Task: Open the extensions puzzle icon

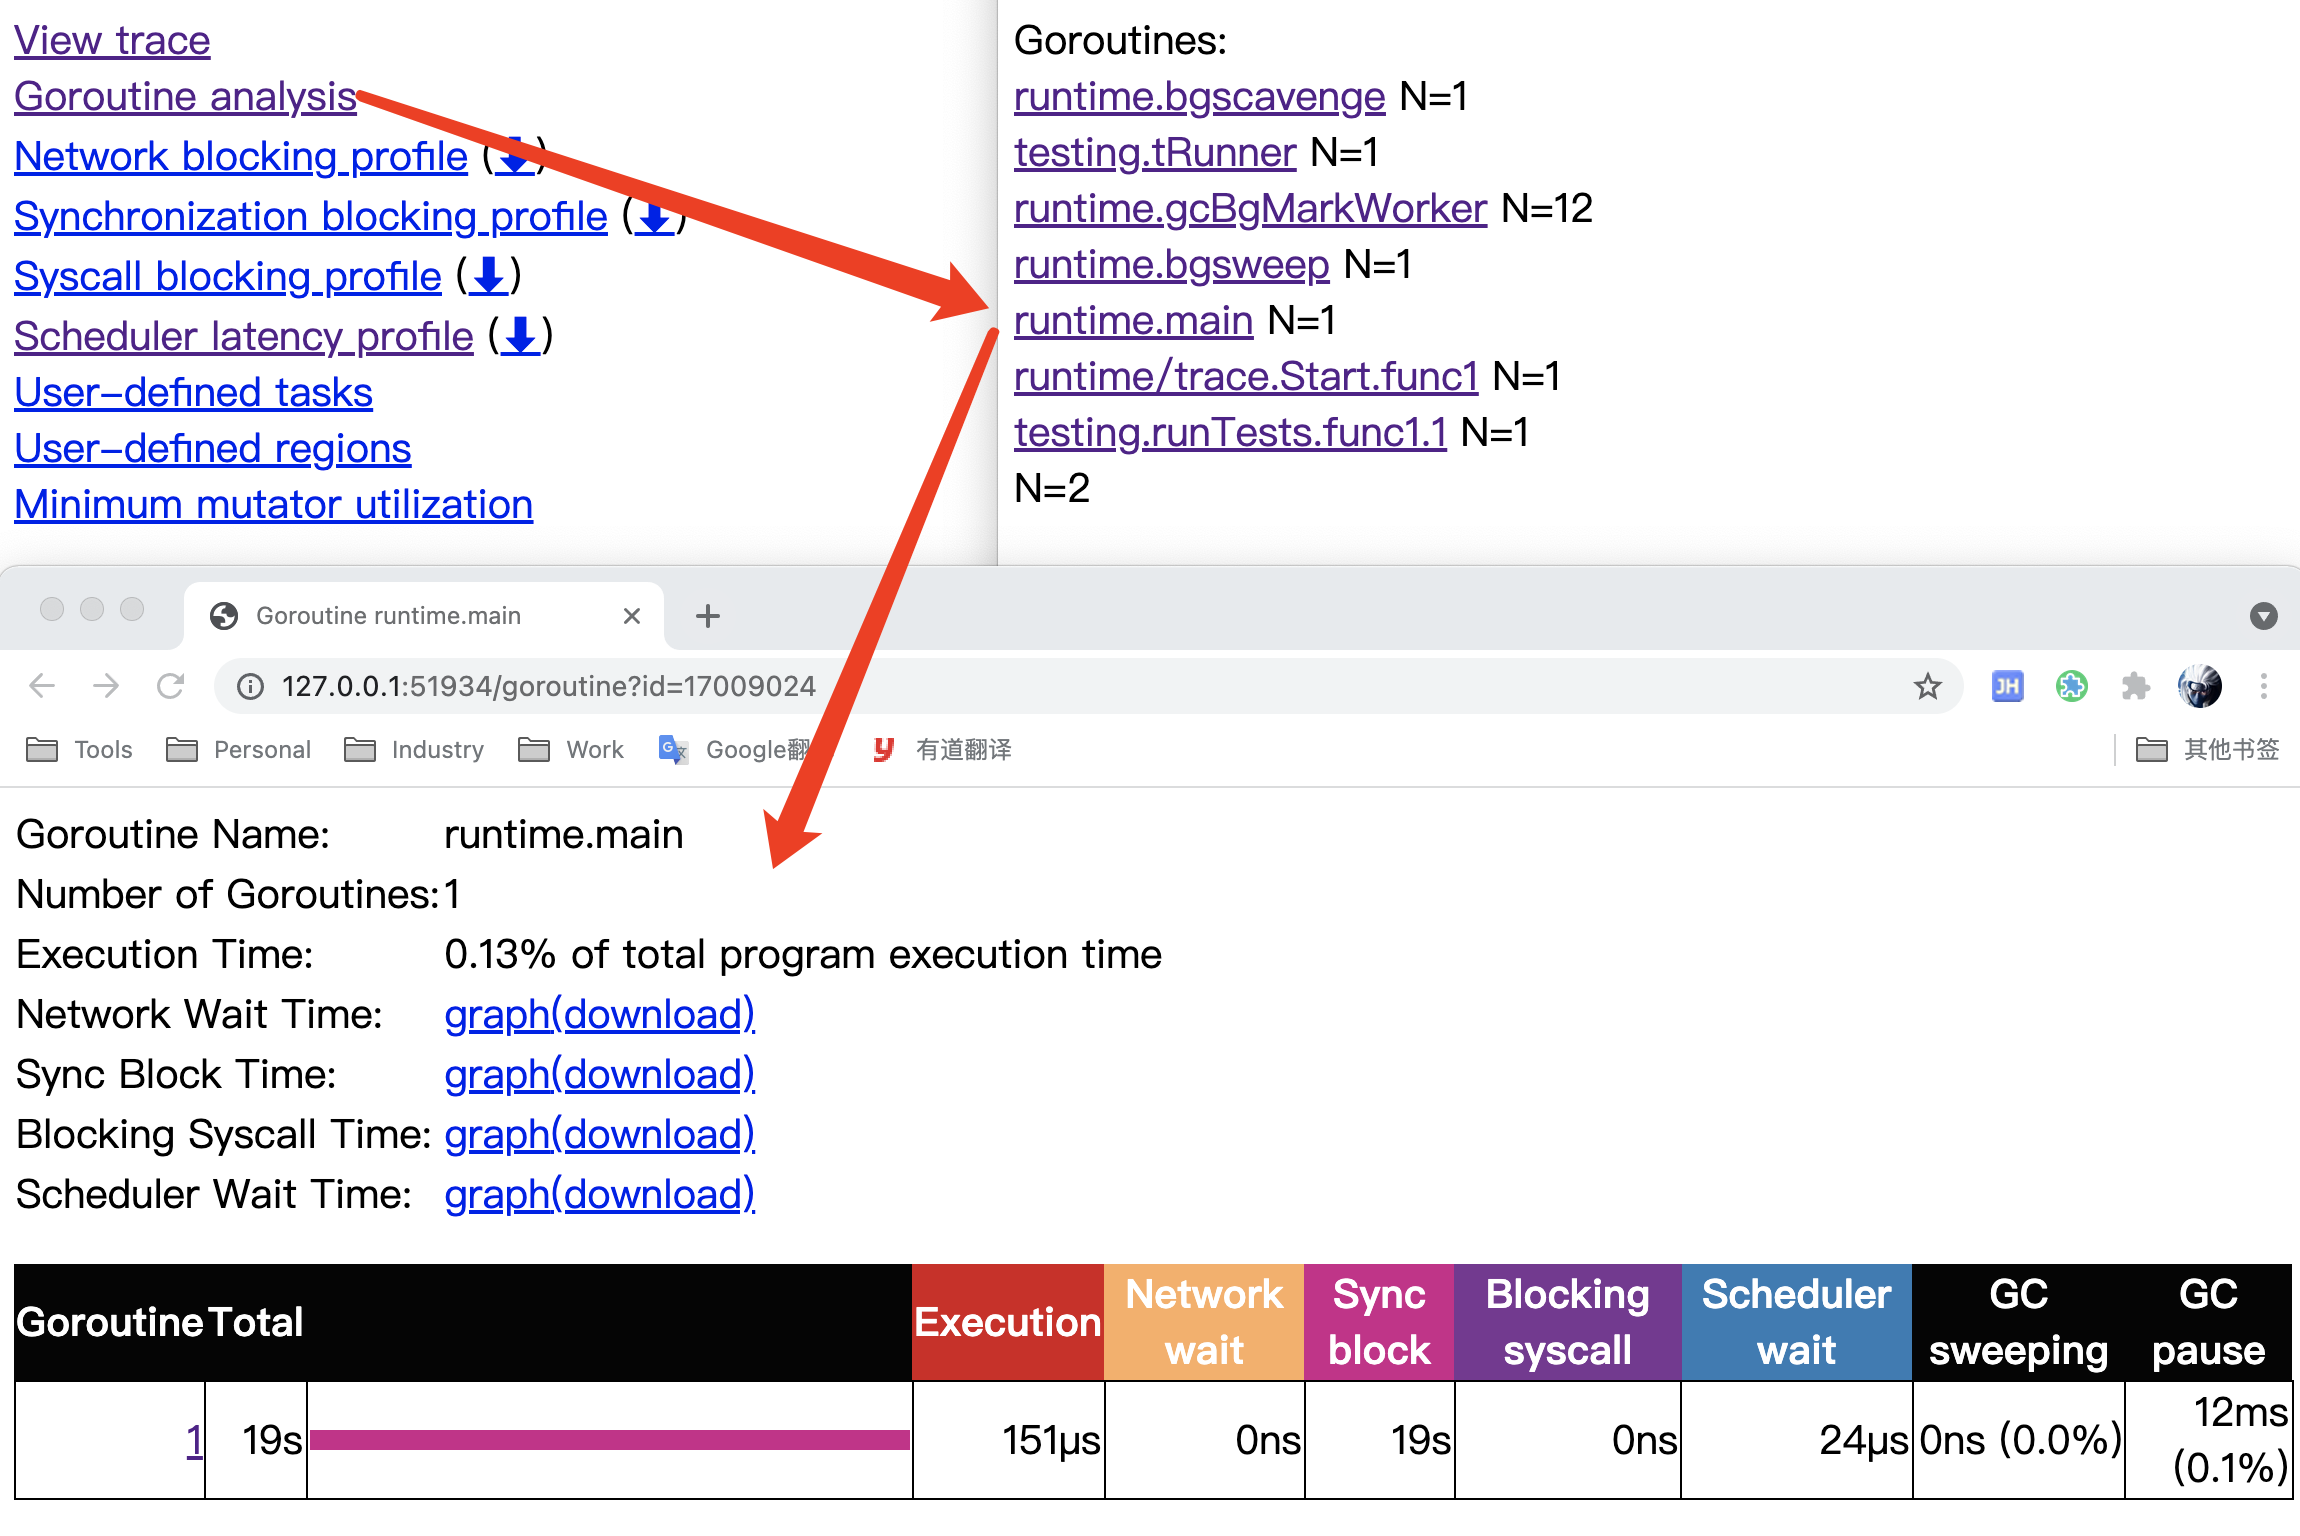Action: pos(2135,686)
